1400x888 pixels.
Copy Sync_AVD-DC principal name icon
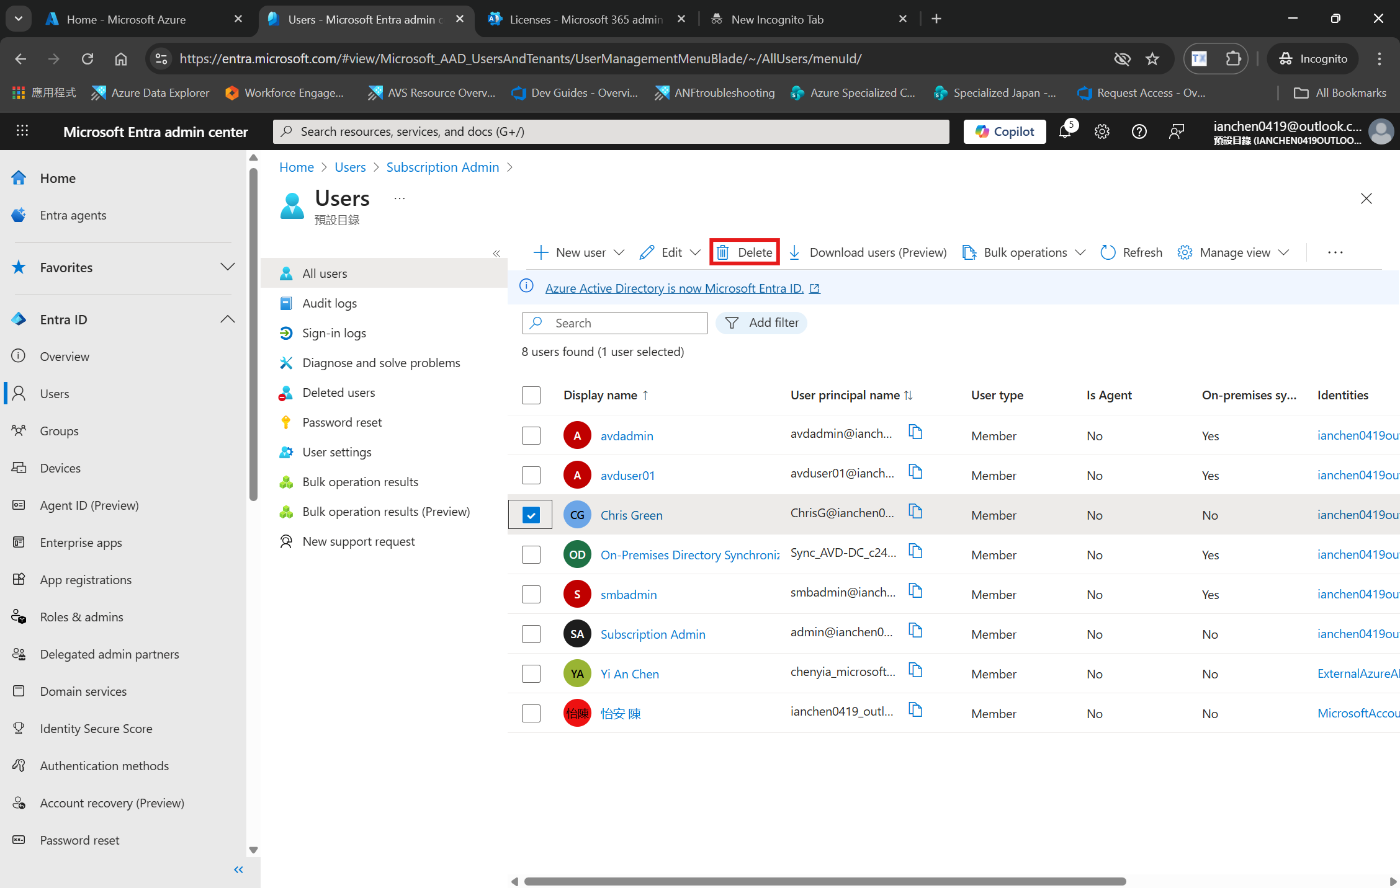(915, 551)
